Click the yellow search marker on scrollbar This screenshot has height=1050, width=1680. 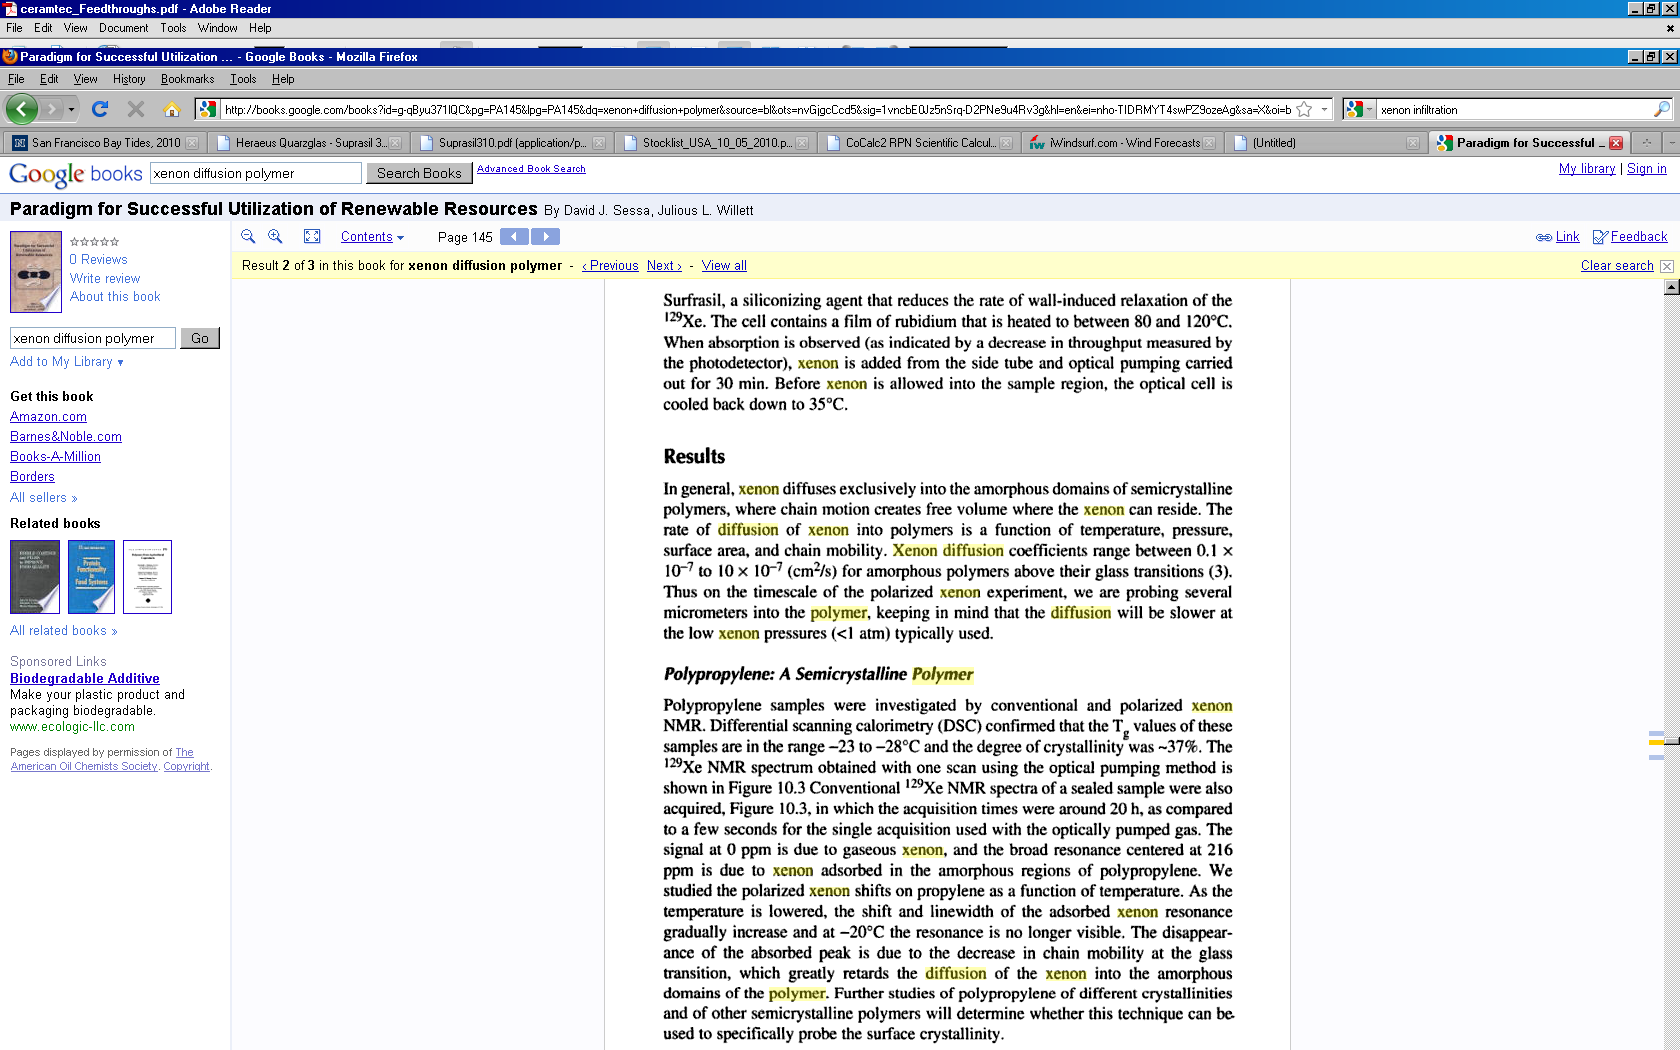coord(1656,742)
